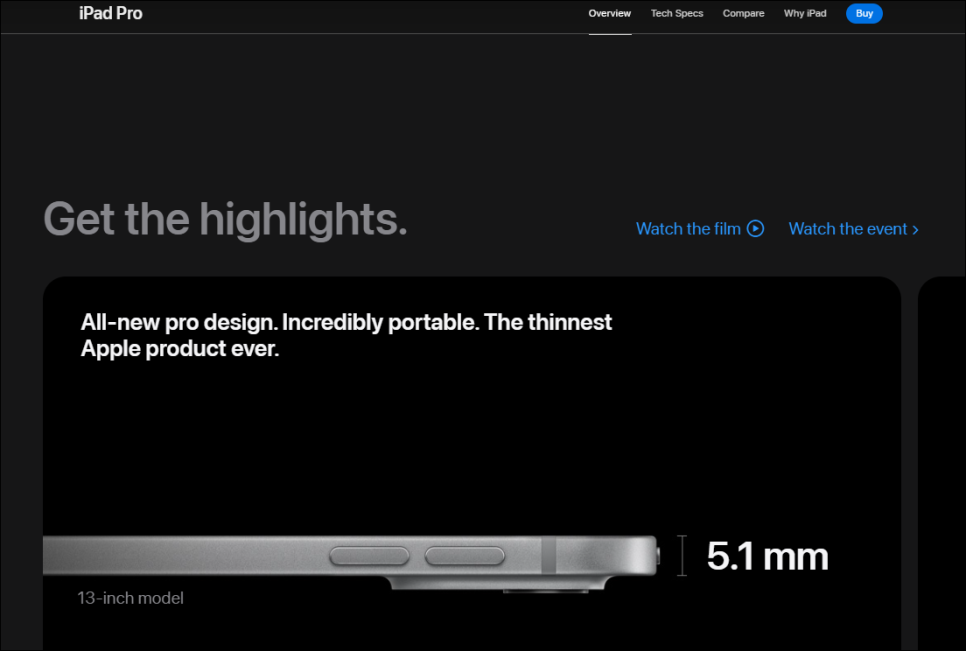Go to the Compare page

(x=743, y=14)
